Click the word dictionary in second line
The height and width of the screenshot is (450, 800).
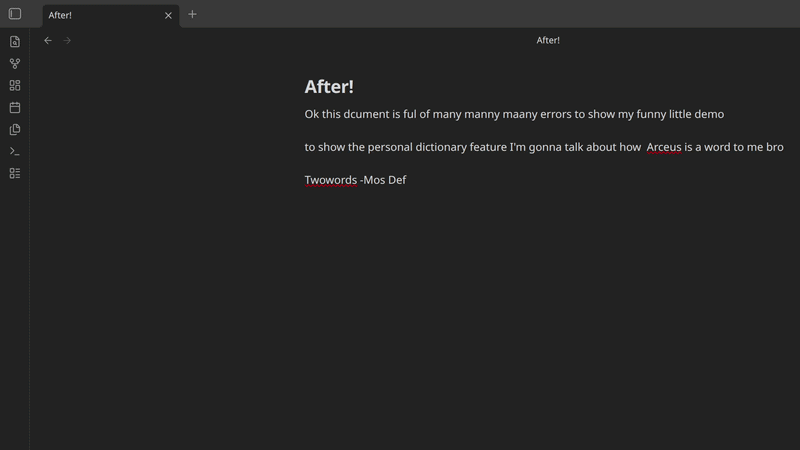tap(441, 147)
